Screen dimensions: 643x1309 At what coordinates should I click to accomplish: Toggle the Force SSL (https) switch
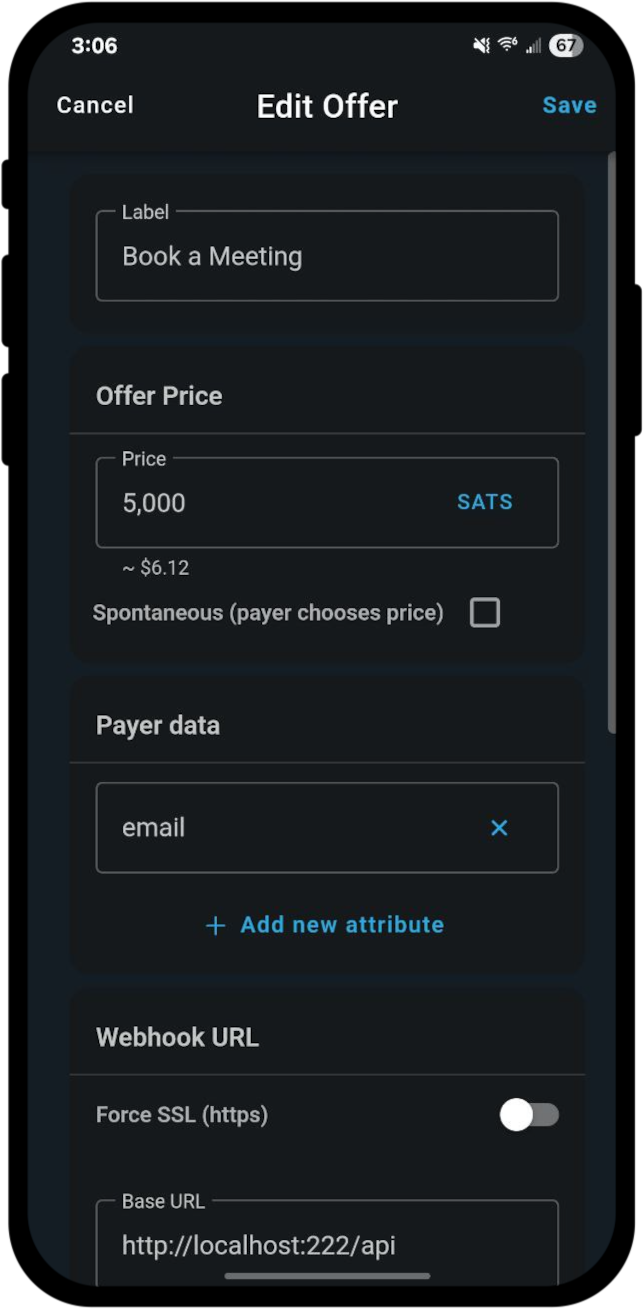pyautogui.click(x=529, y=1115)
